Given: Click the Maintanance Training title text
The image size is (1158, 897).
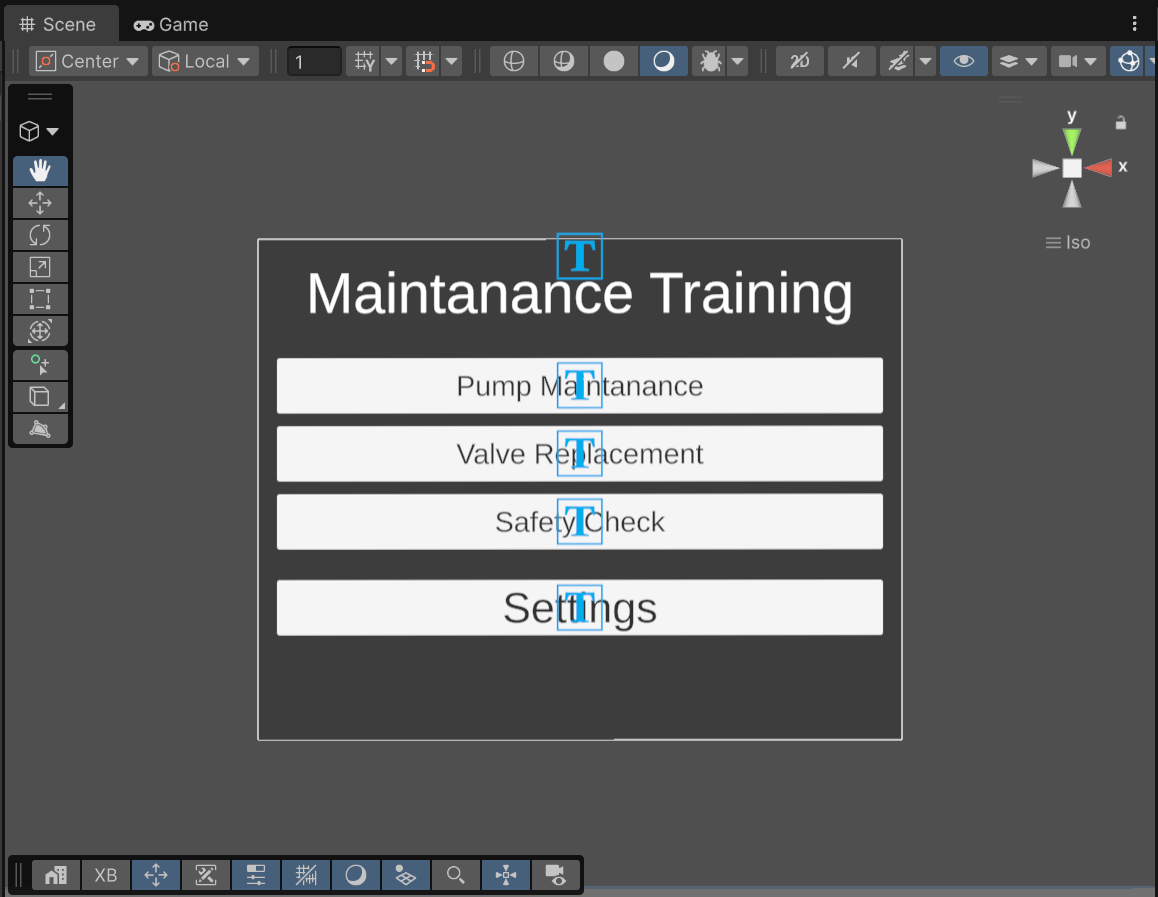Looking at the screenshot, I should (580, 294).
